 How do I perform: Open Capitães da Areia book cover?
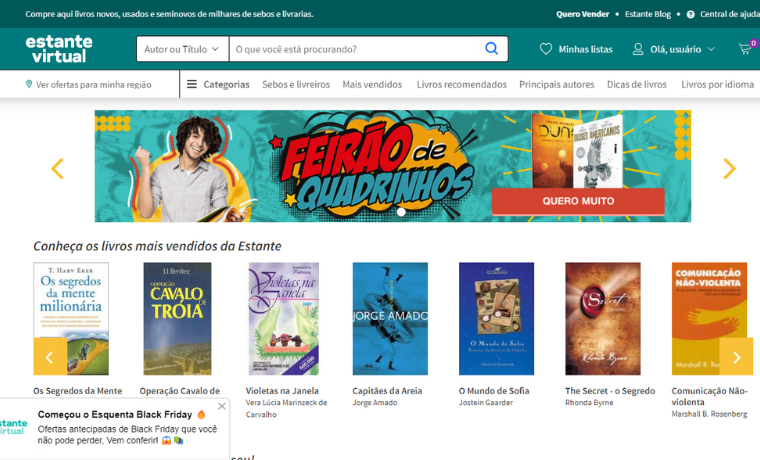tap(390, 318)
